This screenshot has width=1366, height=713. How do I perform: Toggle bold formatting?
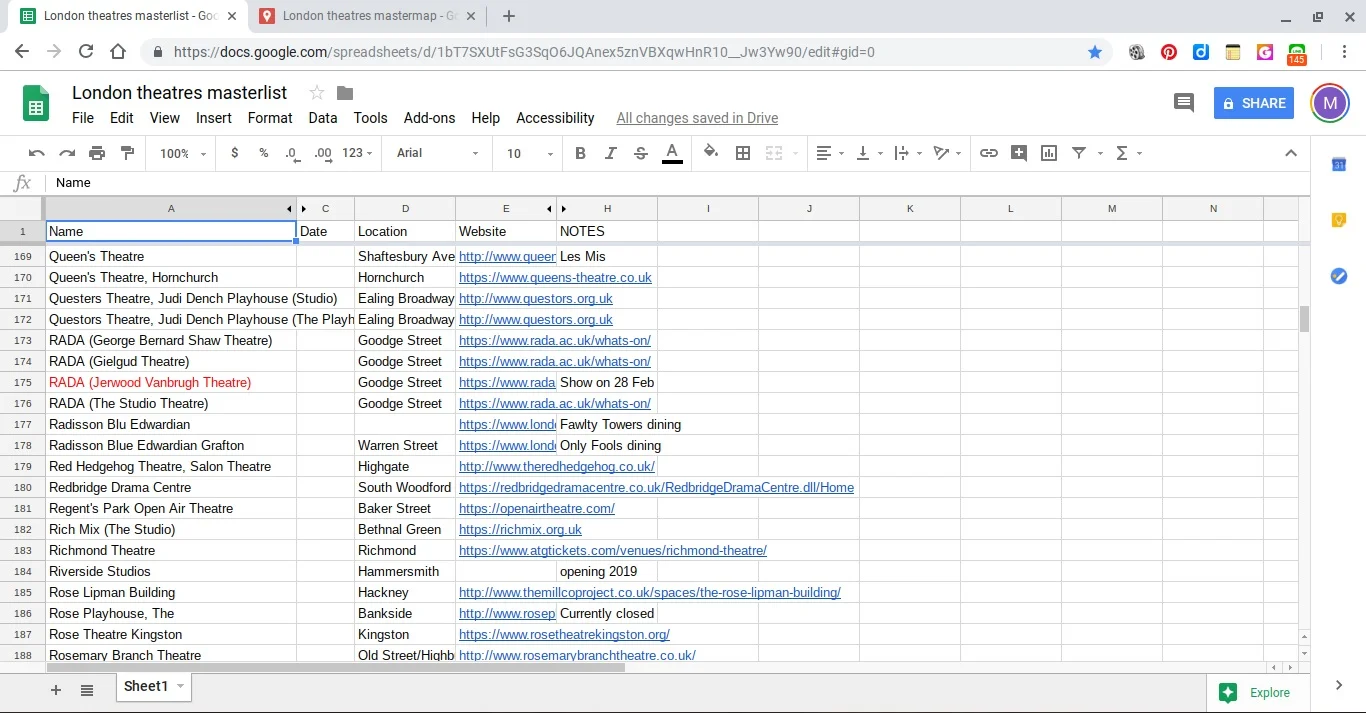[x=580, y=153]
